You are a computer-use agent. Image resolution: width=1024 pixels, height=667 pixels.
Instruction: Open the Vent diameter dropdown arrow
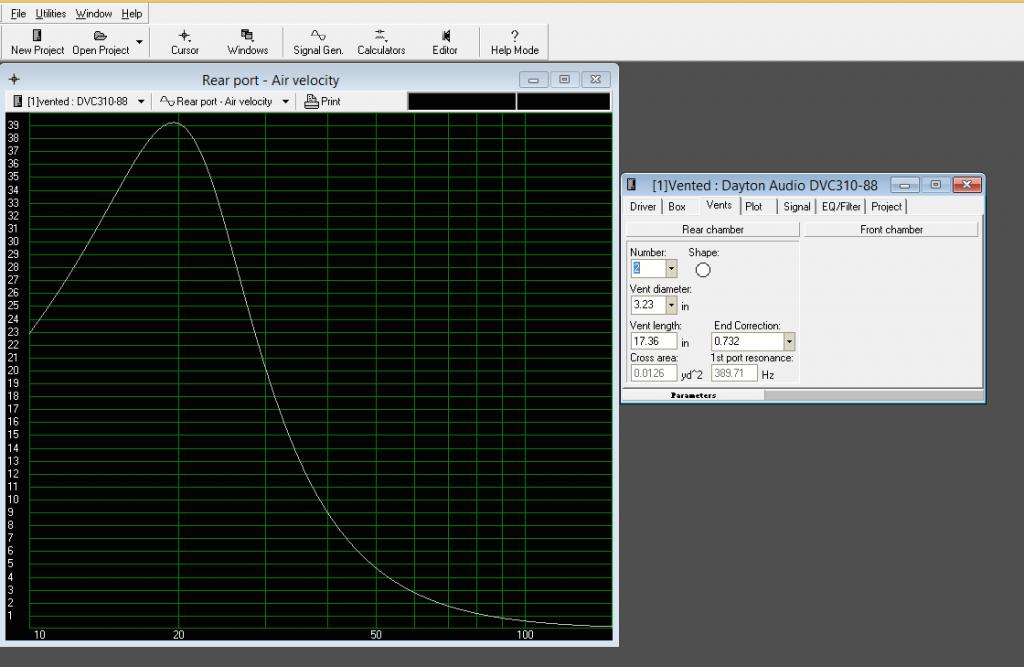click(671, 305)
